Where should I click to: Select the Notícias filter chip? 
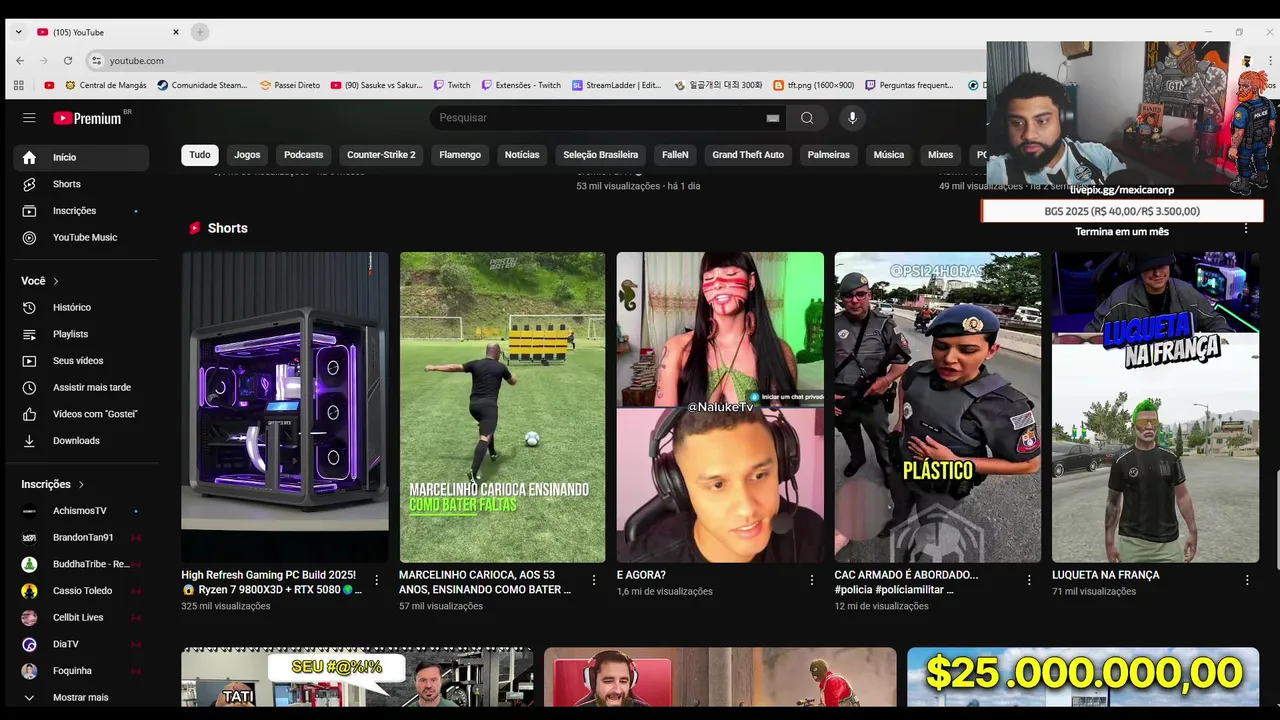tap(522, 155)
